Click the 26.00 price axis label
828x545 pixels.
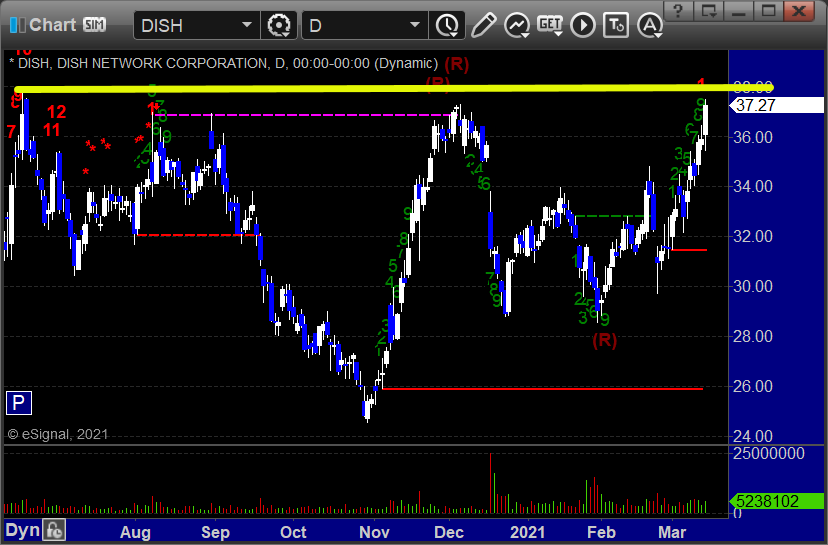tap(753, 387)
